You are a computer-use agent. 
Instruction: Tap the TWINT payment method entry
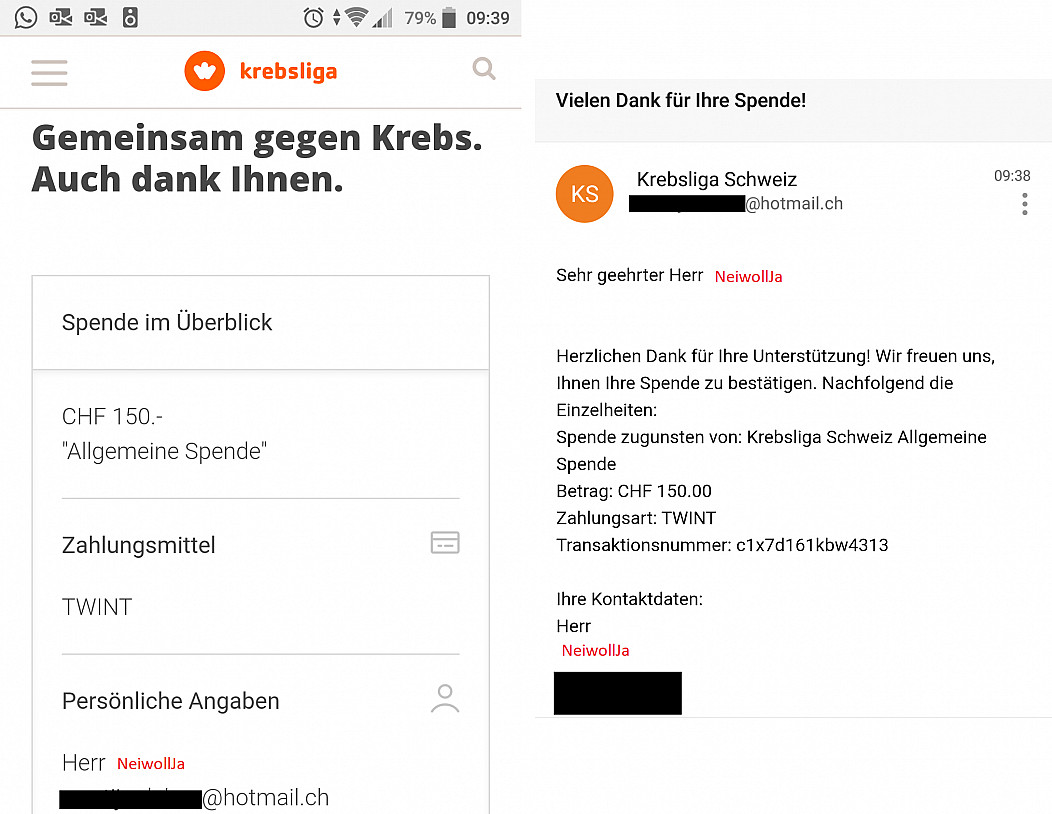click(x=97, y=607)
